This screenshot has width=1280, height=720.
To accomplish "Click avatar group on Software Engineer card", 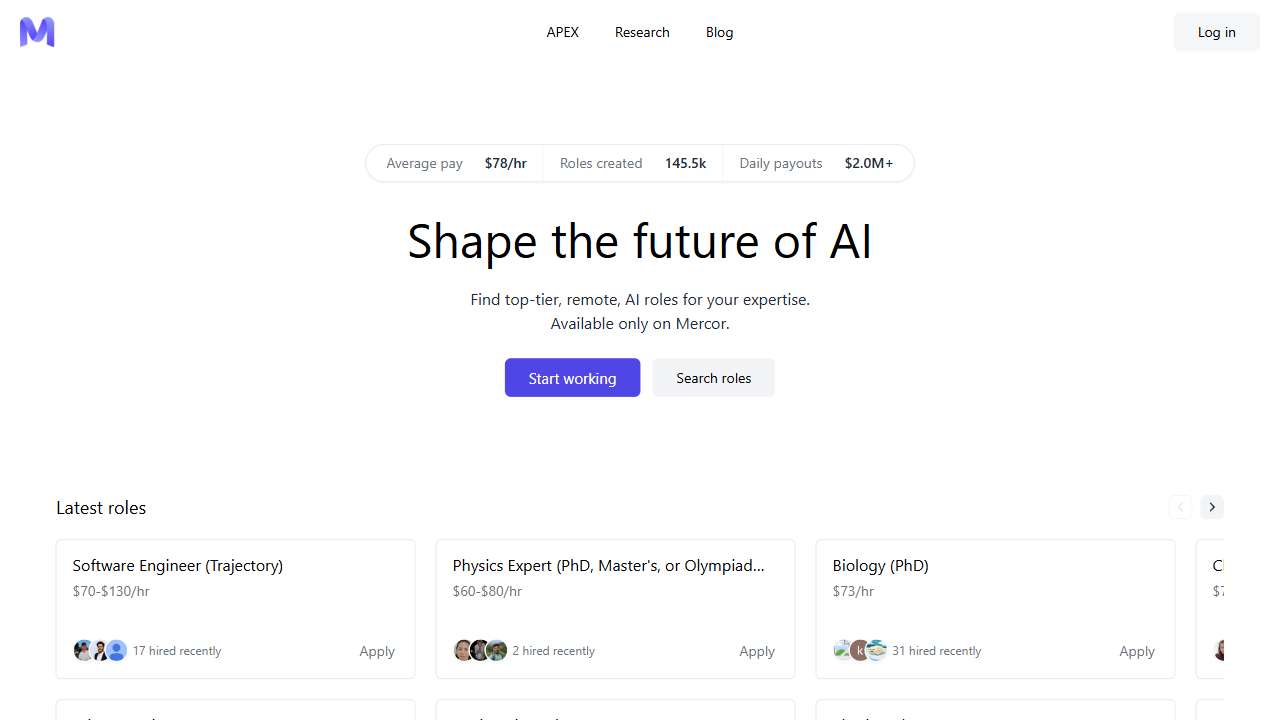I will click(100, 651).
